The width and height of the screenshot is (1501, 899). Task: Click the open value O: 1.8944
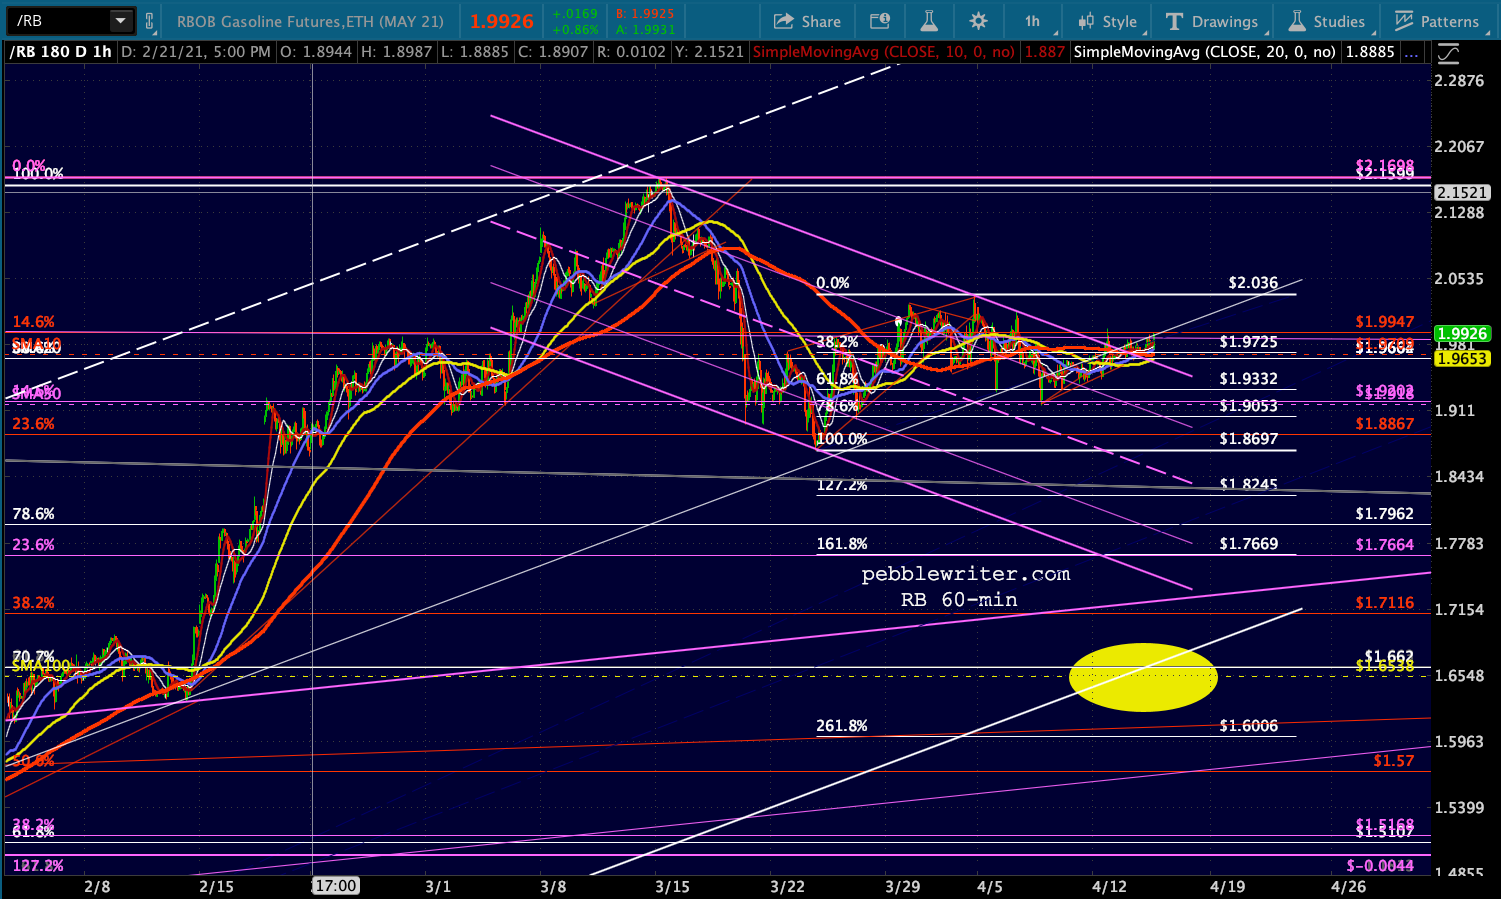point(315,52)
